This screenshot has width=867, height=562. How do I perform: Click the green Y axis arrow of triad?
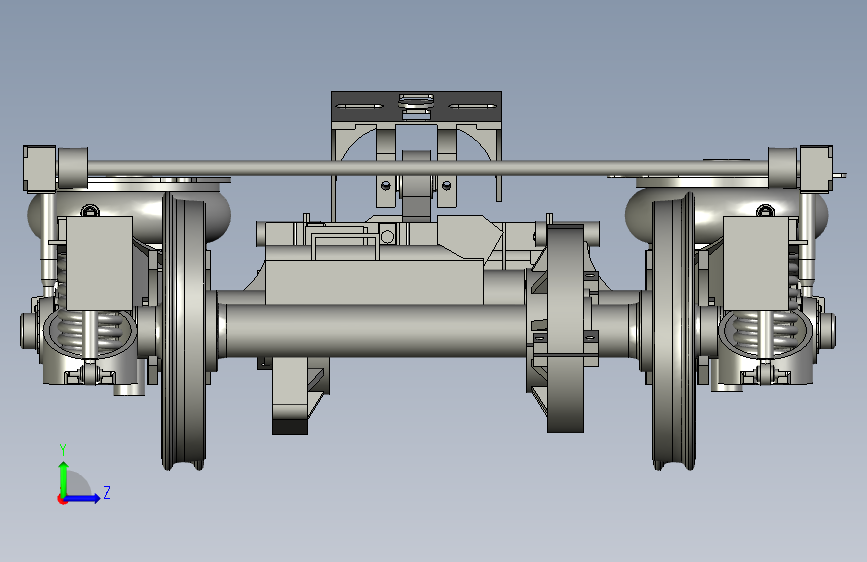pos(64,478)
